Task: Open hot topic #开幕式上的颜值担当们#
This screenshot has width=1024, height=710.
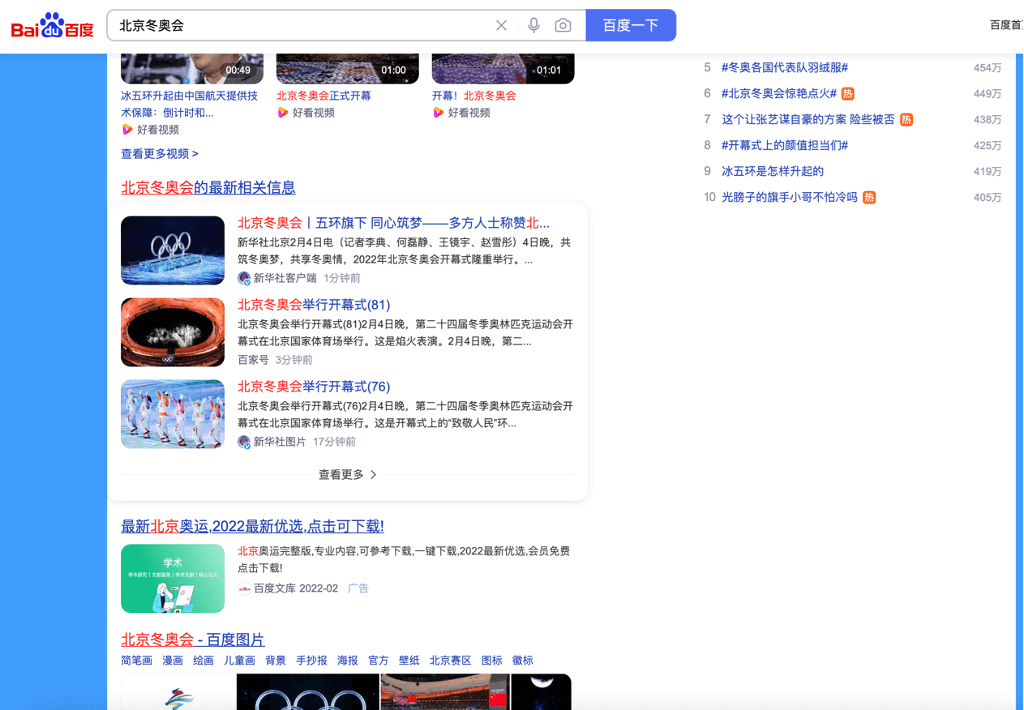Action: pyautogui.click(x=784, y=145)
